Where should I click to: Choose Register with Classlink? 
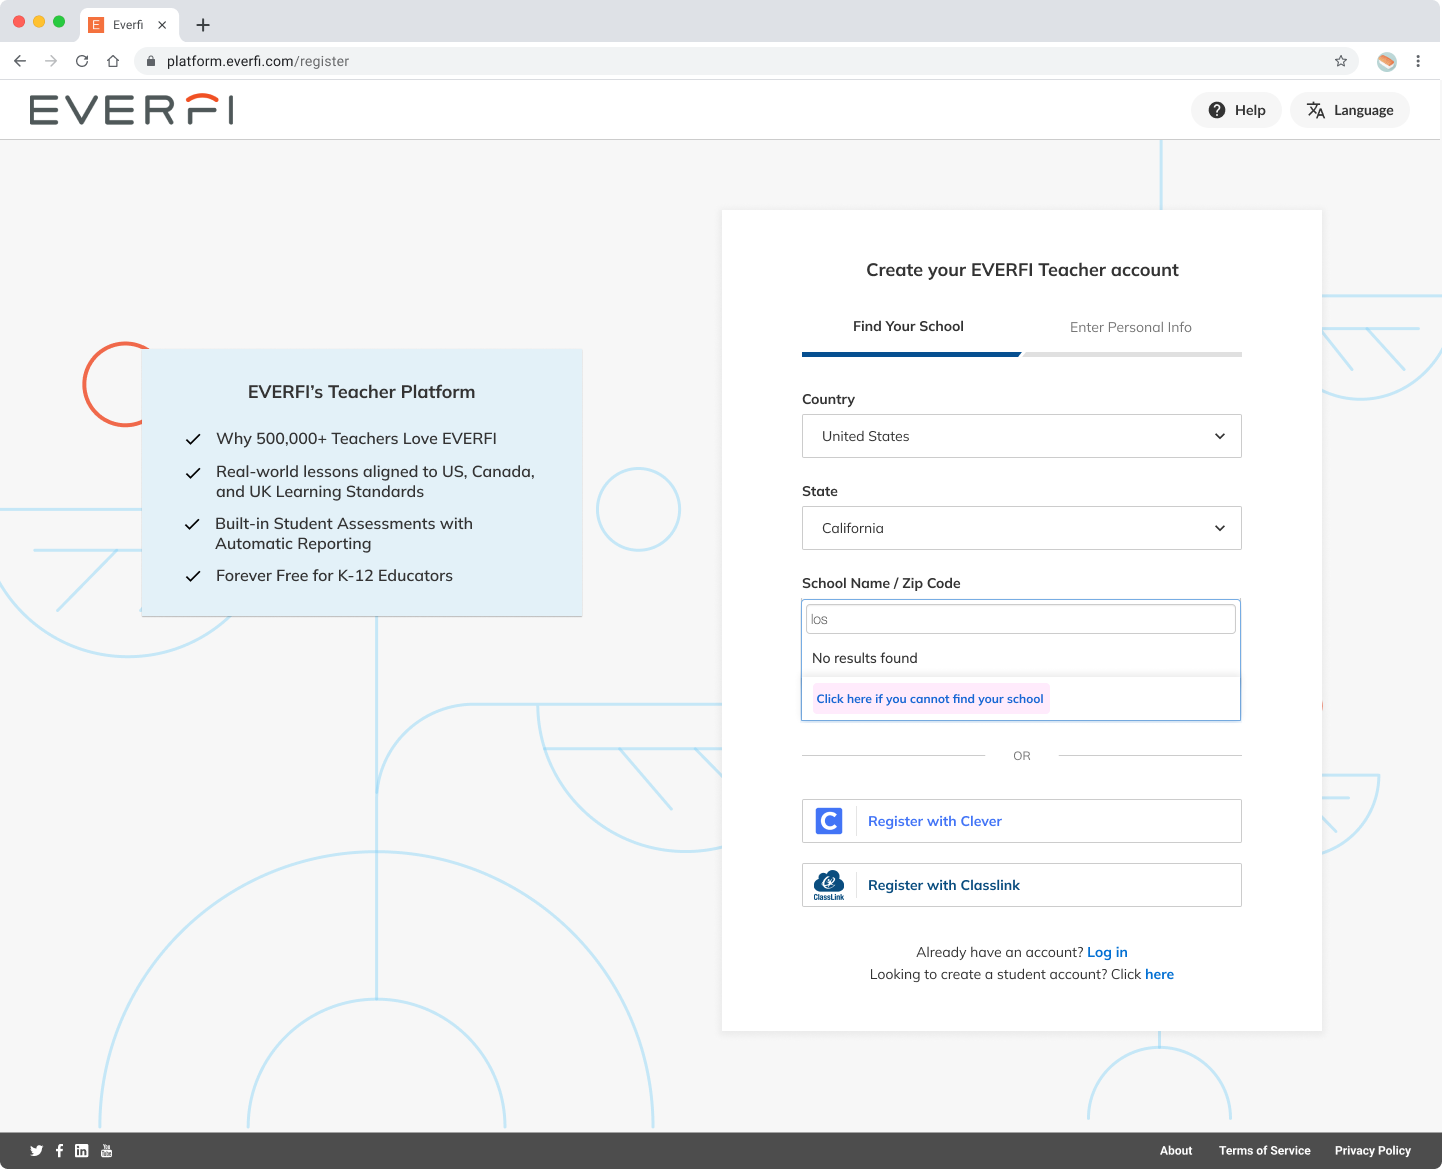click(x=1022, y=885)
